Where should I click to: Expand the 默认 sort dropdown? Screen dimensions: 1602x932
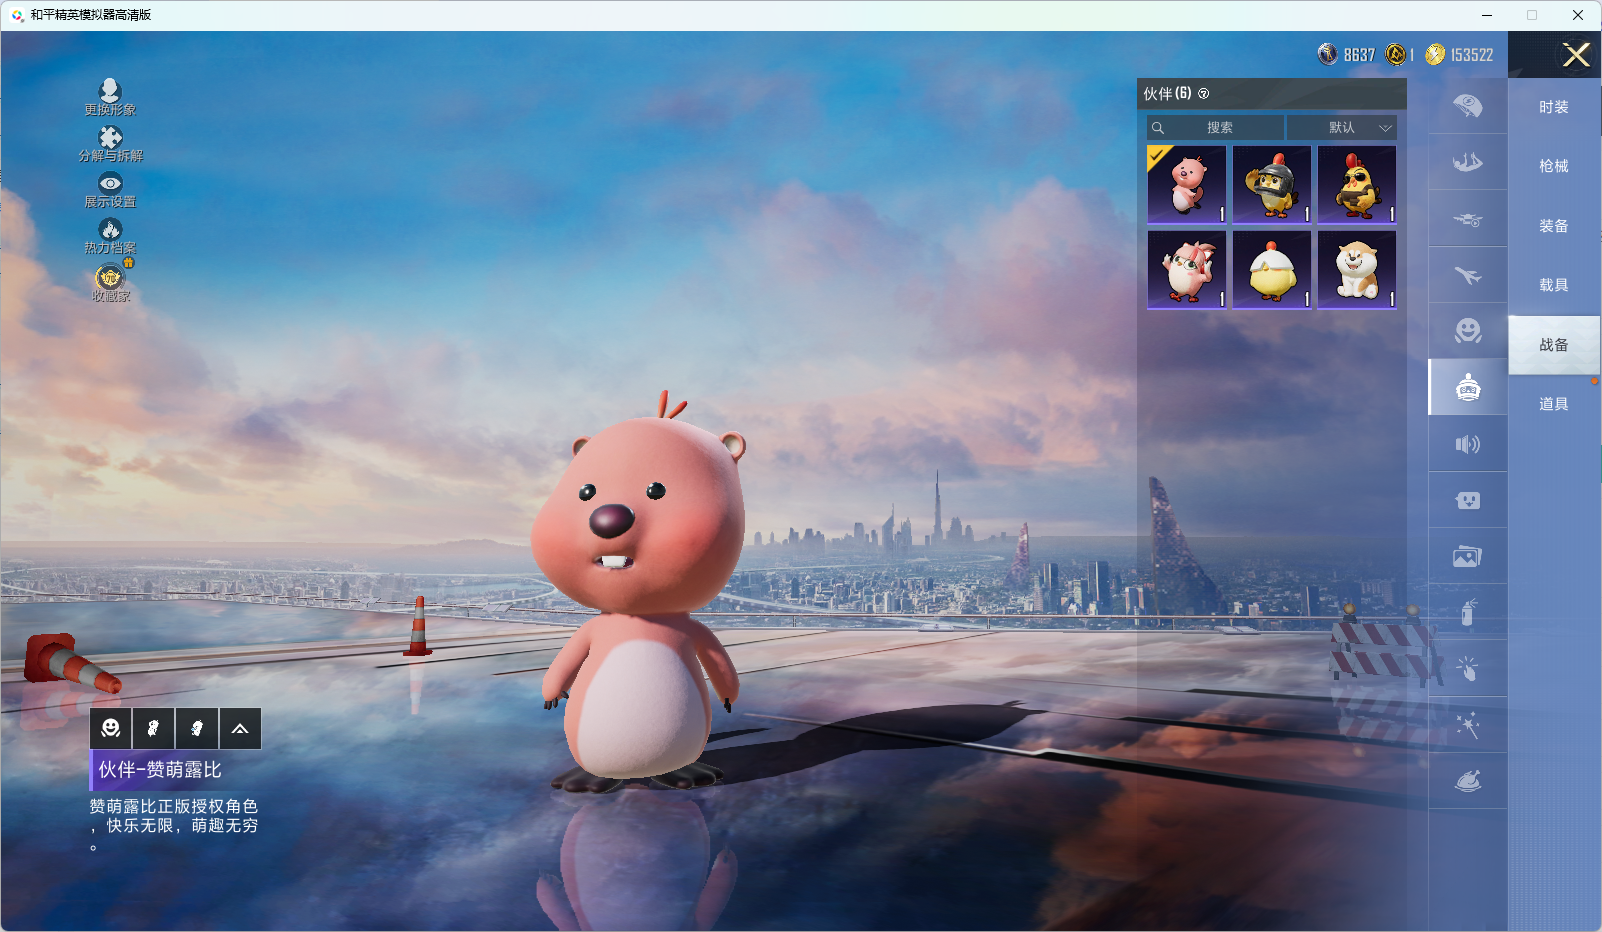coord(1342,128)
